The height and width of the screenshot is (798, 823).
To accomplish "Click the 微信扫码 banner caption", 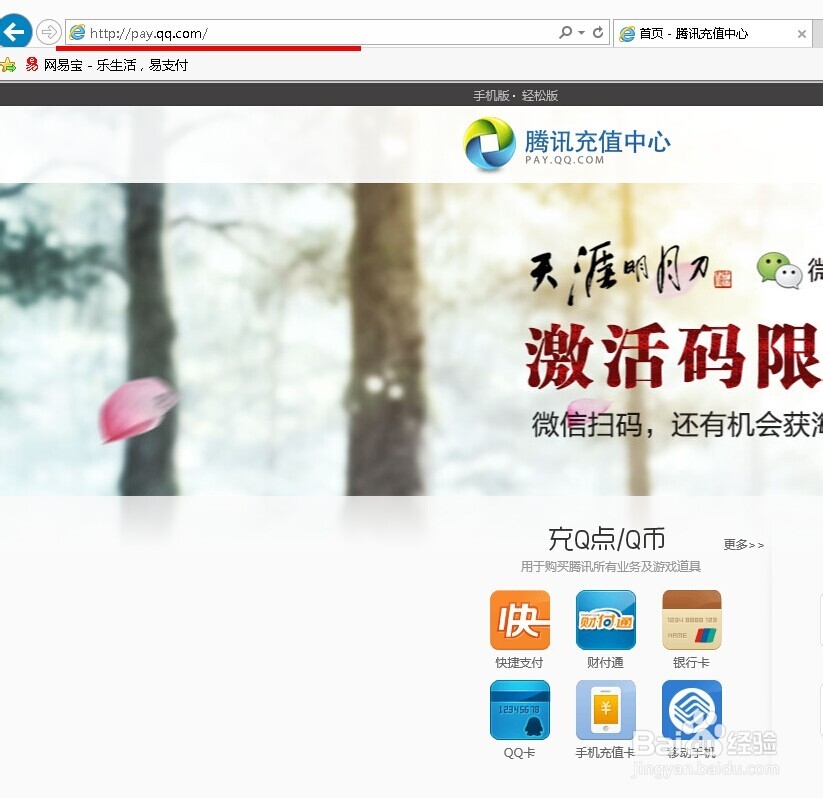I will click(677, 424).
